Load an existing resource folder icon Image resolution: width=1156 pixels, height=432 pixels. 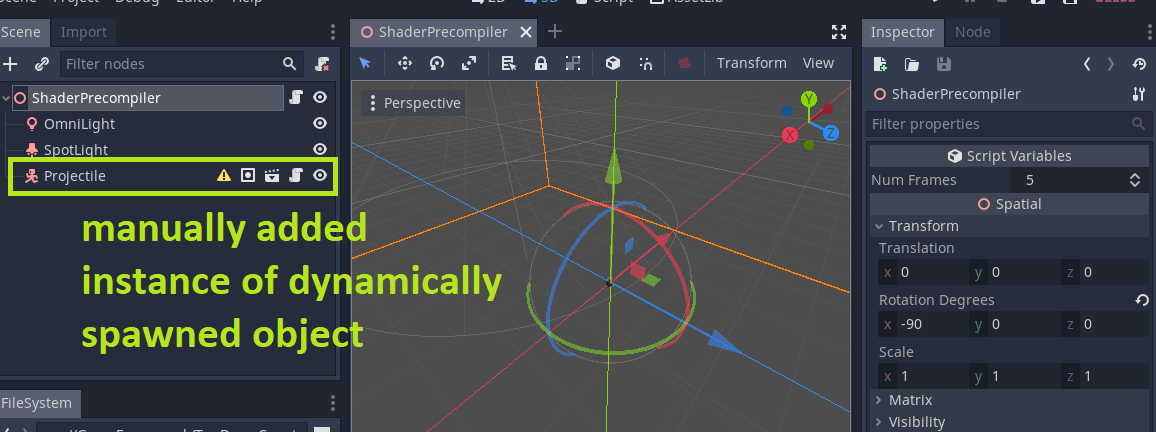coord(912,64)
